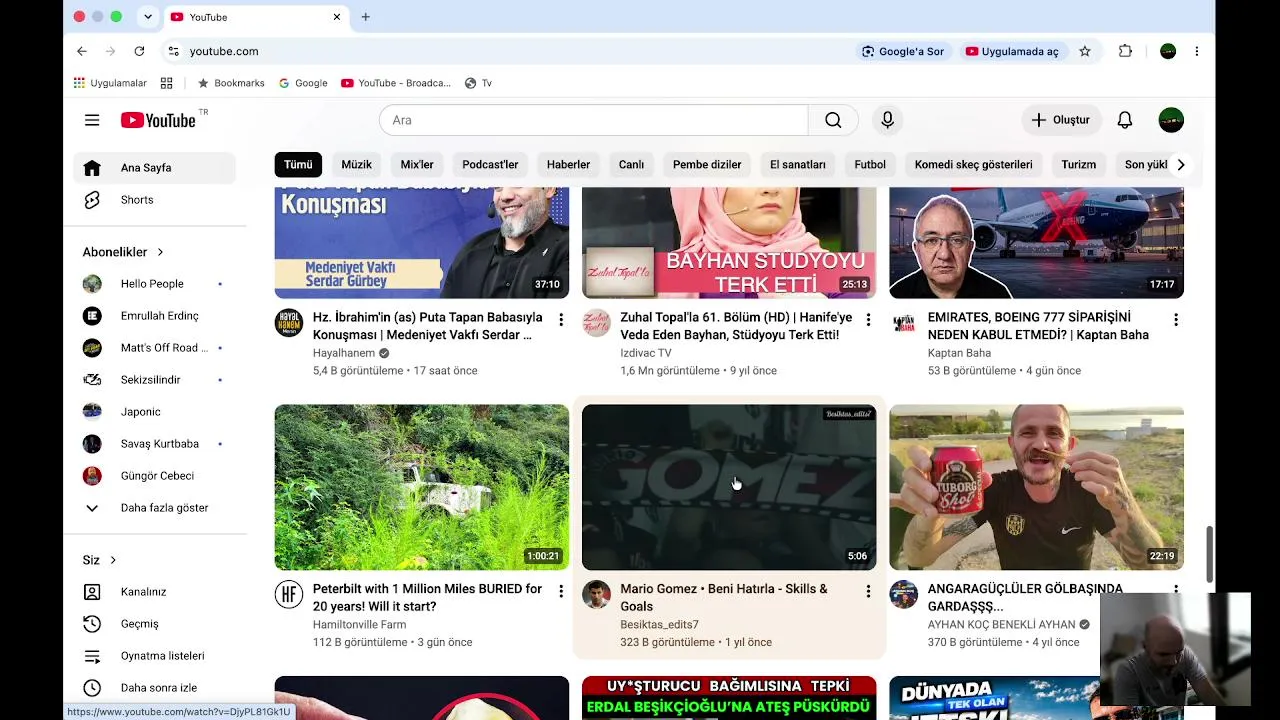Expand Daha fazla göster subscriptions
Image resolution: width=1280 pixels, height=720 pixels.
pos(154,508)
